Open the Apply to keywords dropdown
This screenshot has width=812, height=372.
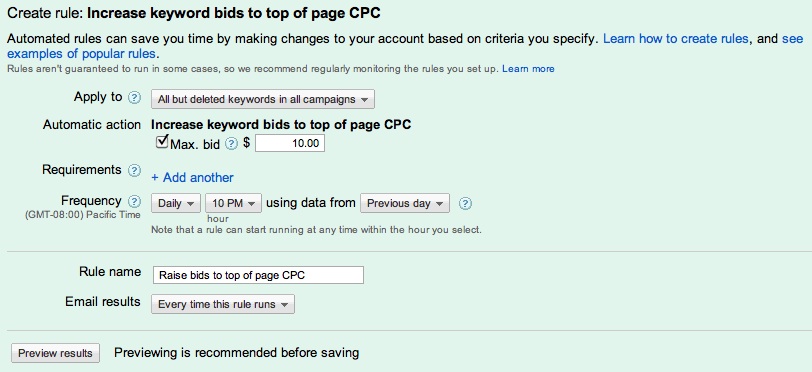coord(263,99)
